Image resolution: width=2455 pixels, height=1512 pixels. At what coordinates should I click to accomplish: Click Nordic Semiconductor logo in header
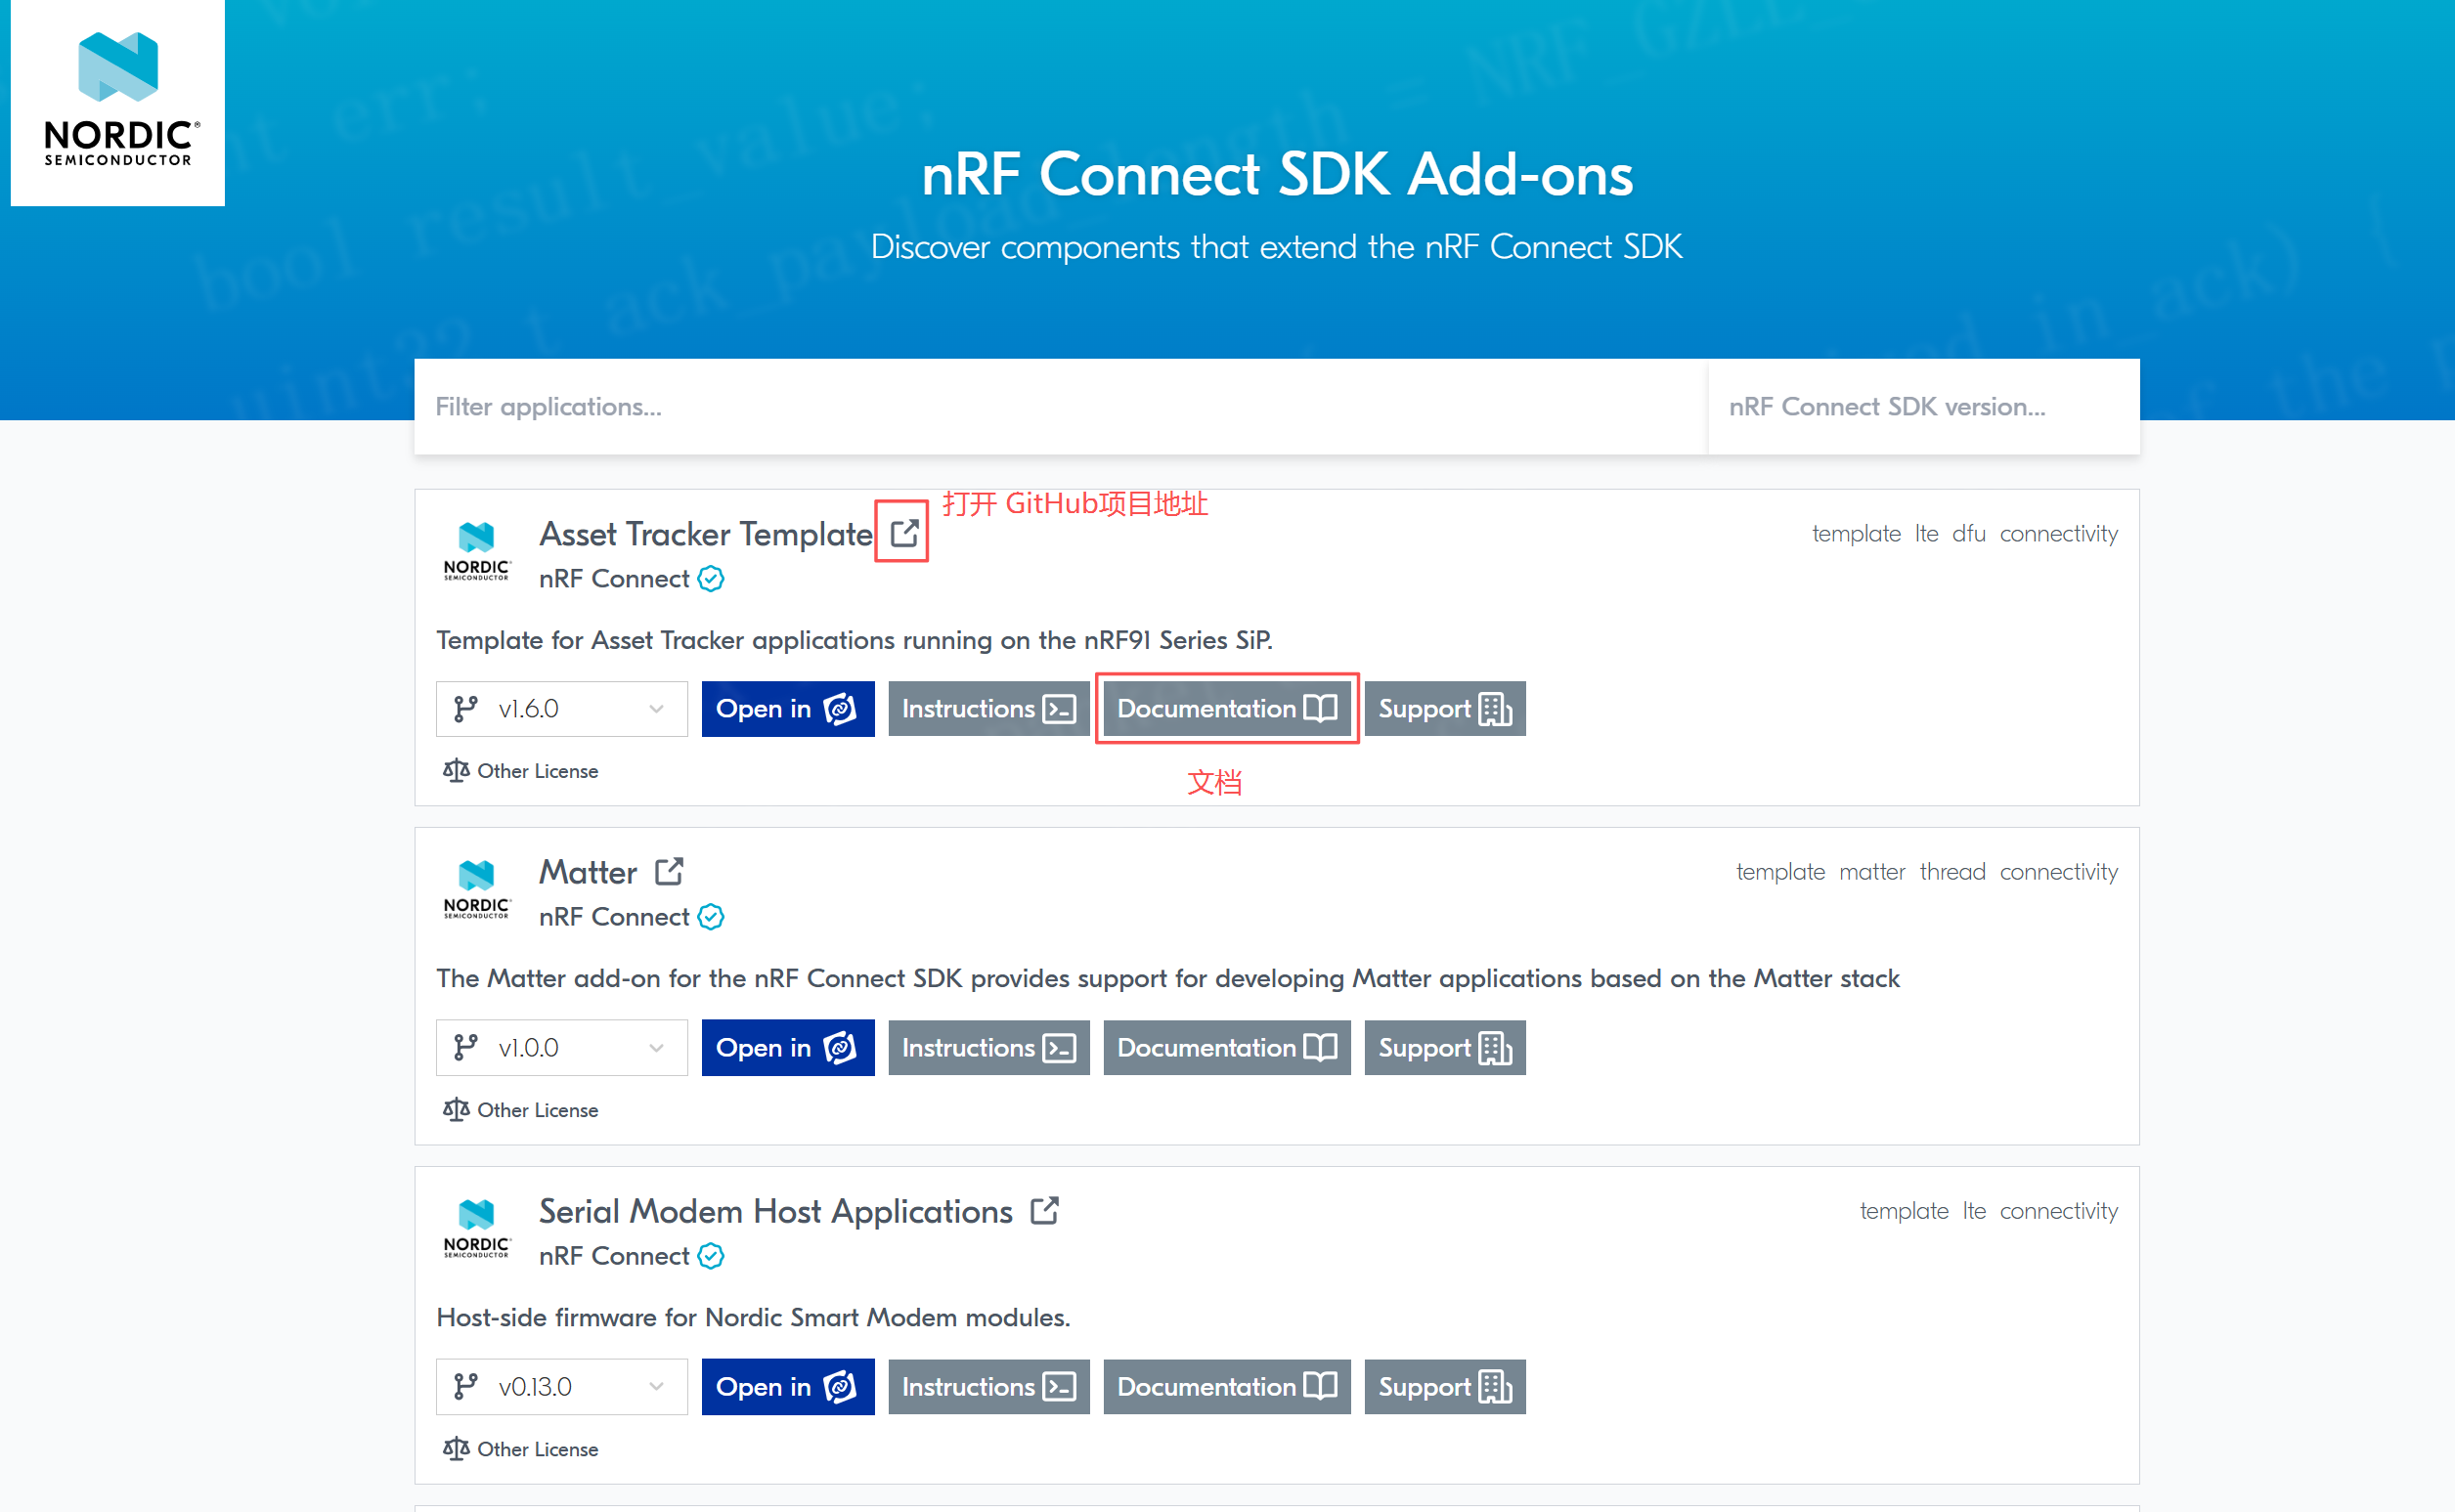[x=118, y=101]
